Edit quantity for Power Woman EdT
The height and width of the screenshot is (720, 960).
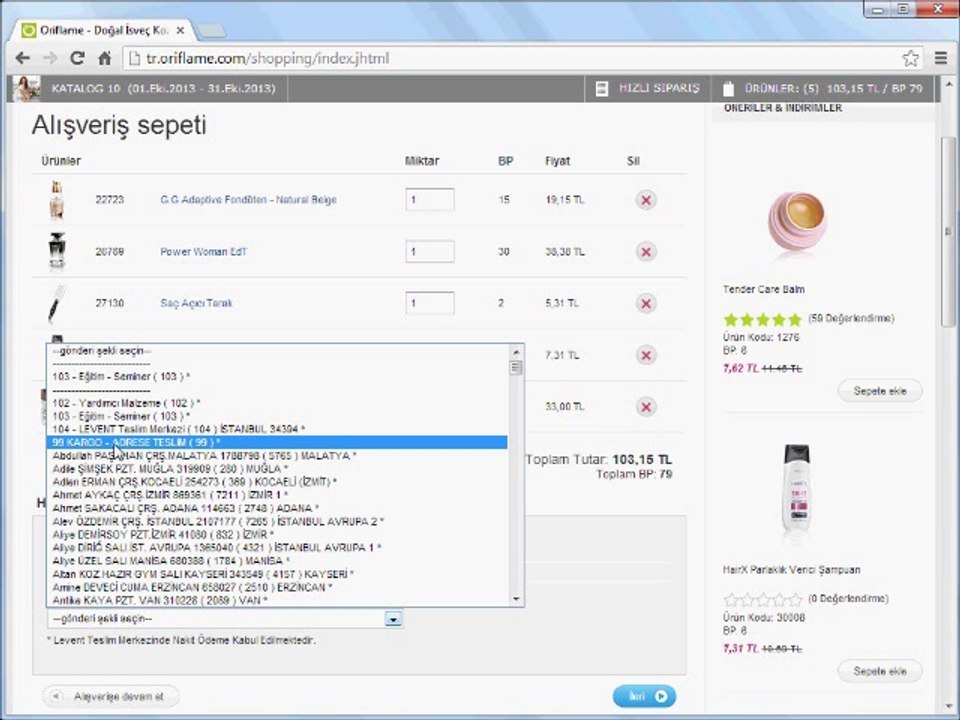[x=430, y=252]
